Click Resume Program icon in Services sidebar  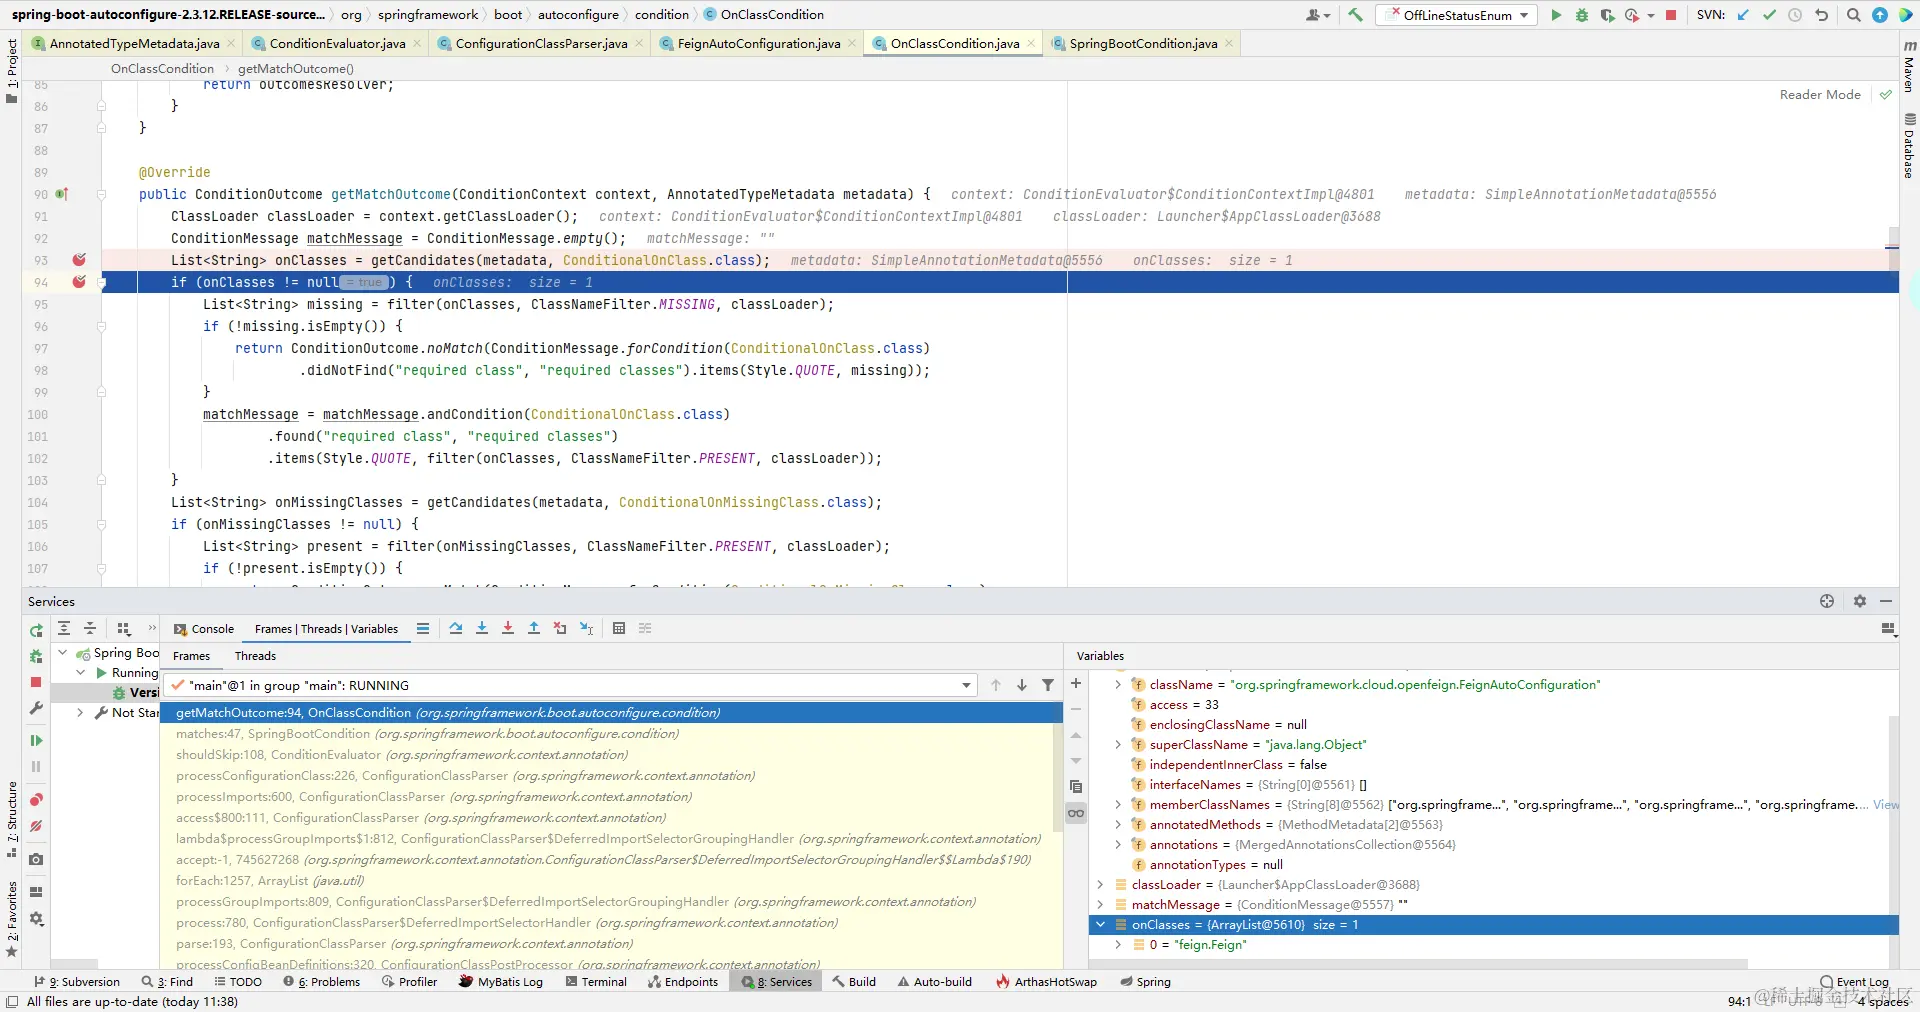(x=36, y=740)
